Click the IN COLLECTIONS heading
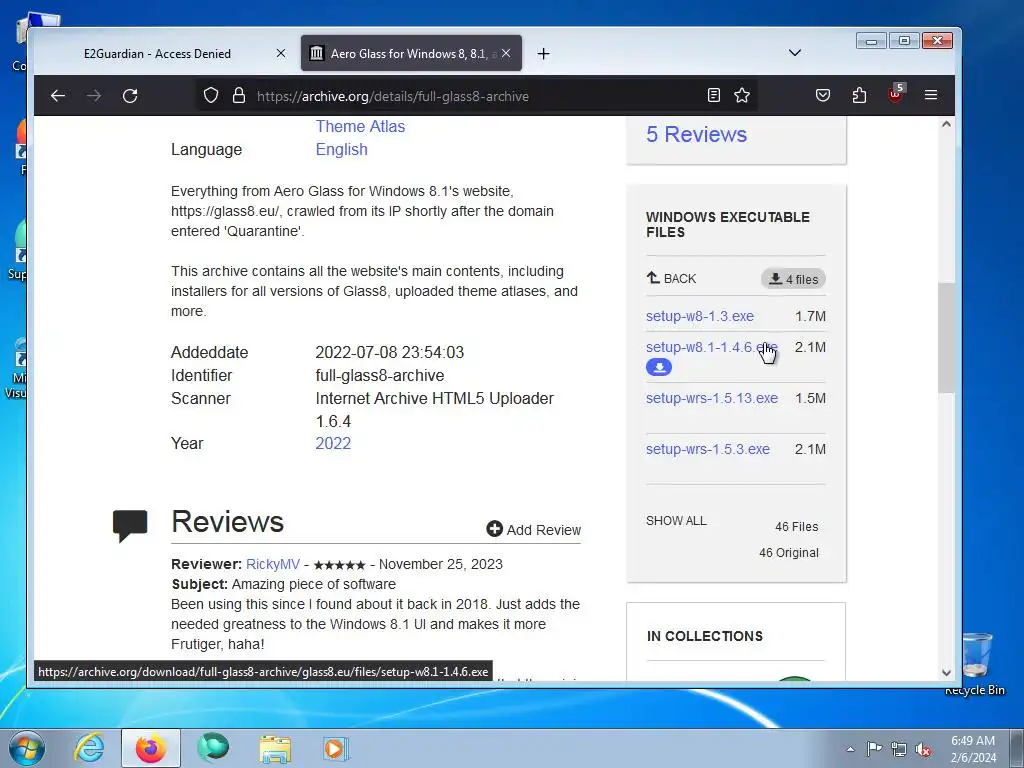Viewport: 1024px width, 768px height. [x=705, y=636]
